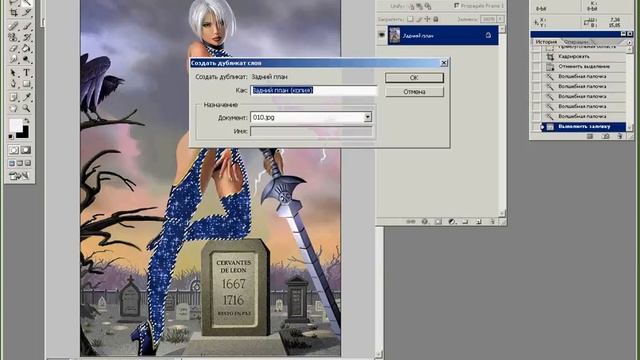Open the Документ dropdown showing 010.jpg
Screen dimensions: 640x360
[367, 117]
